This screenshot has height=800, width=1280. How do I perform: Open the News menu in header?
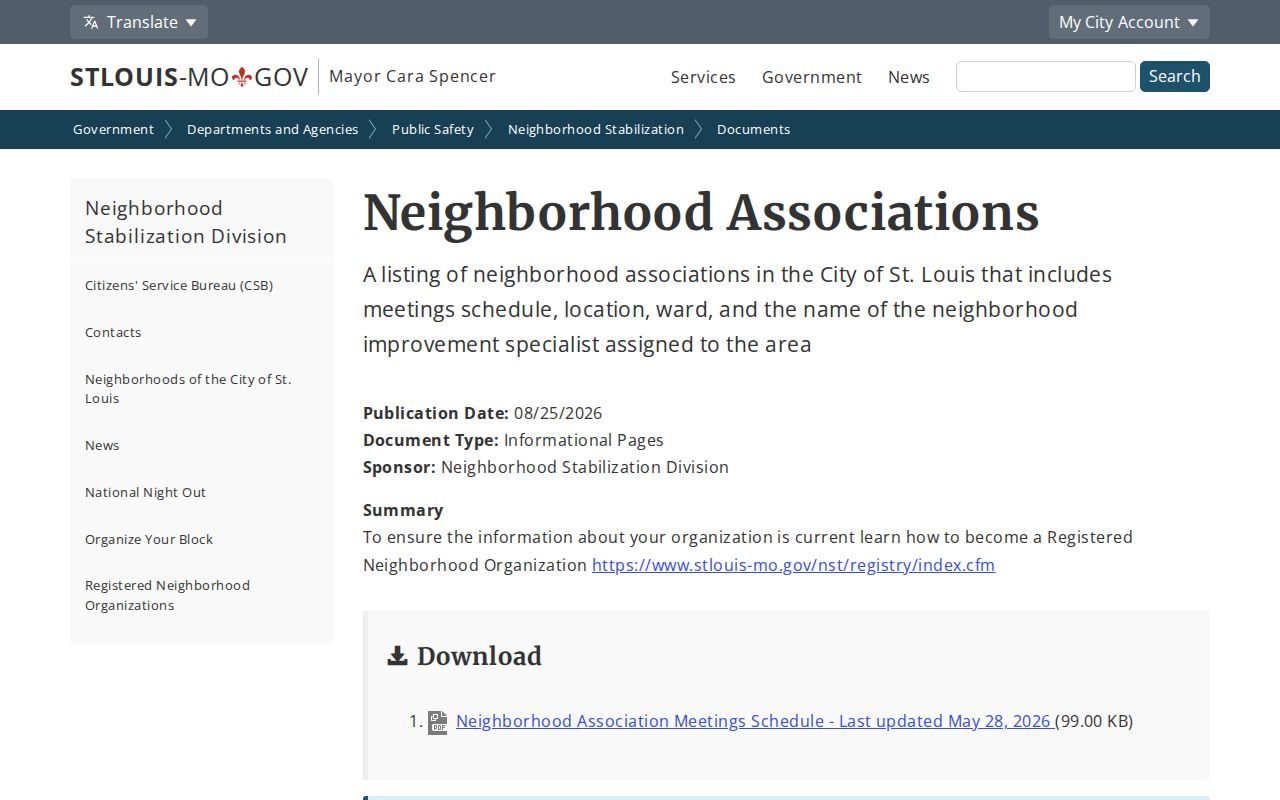click(x=909, y=77)
